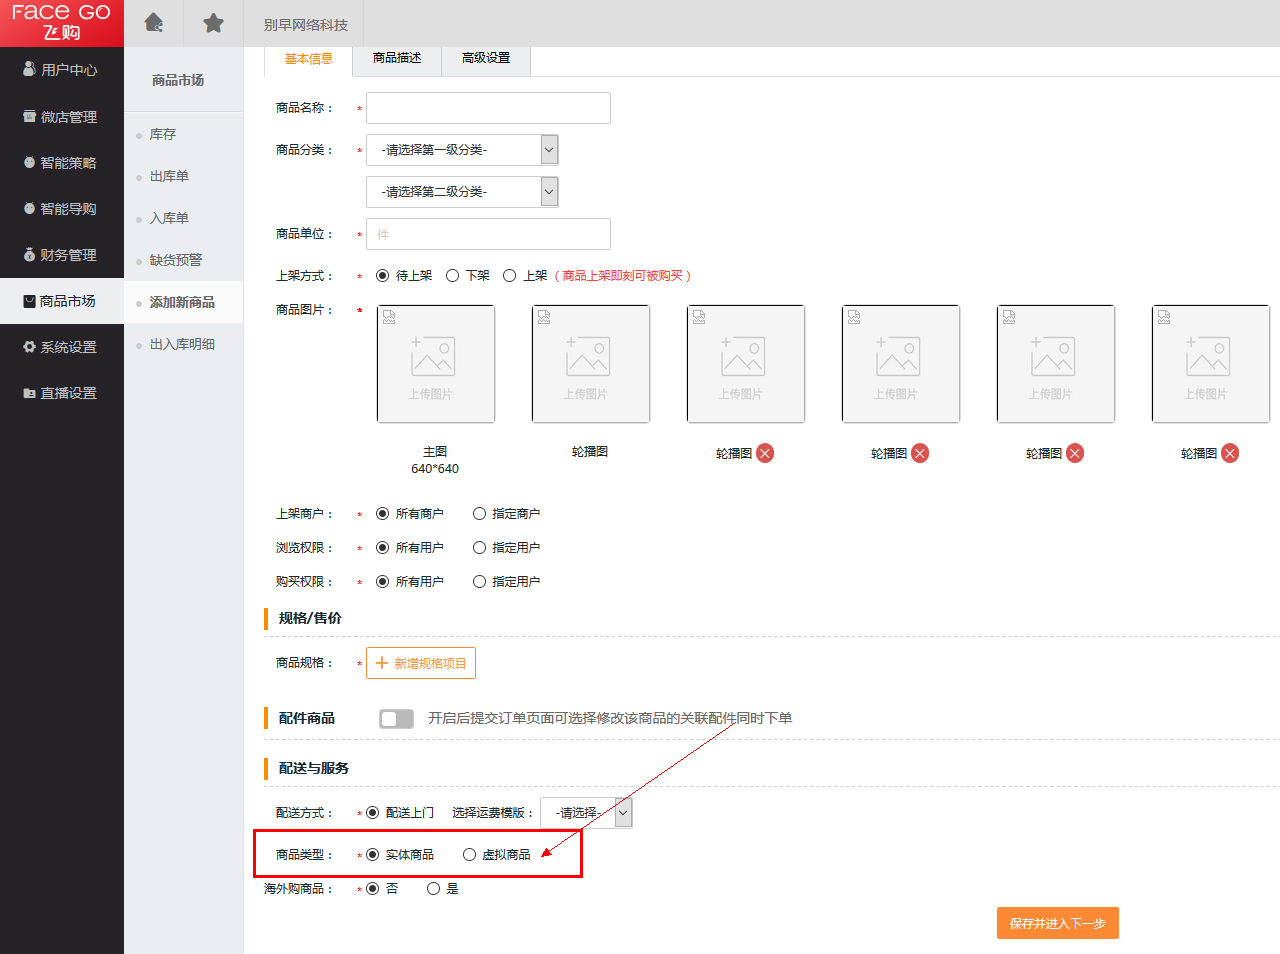Select the virtual product radio option

(x=469, y=855)
